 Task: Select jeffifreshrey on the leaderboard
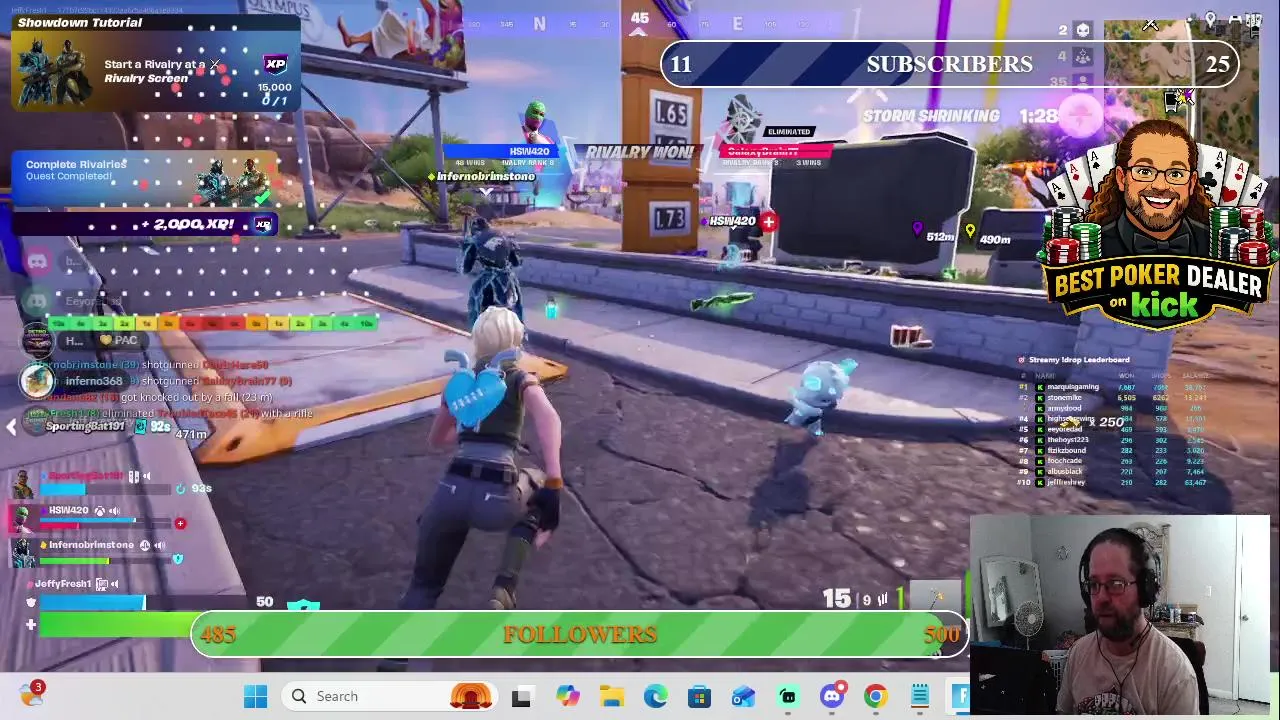1066,483
